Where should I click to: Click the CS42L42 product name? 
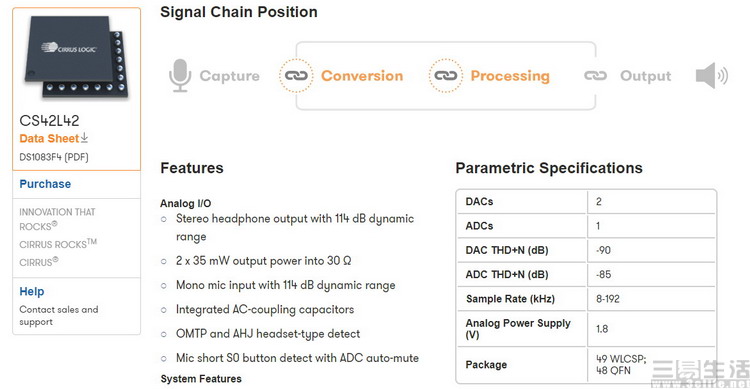point(49,120)
